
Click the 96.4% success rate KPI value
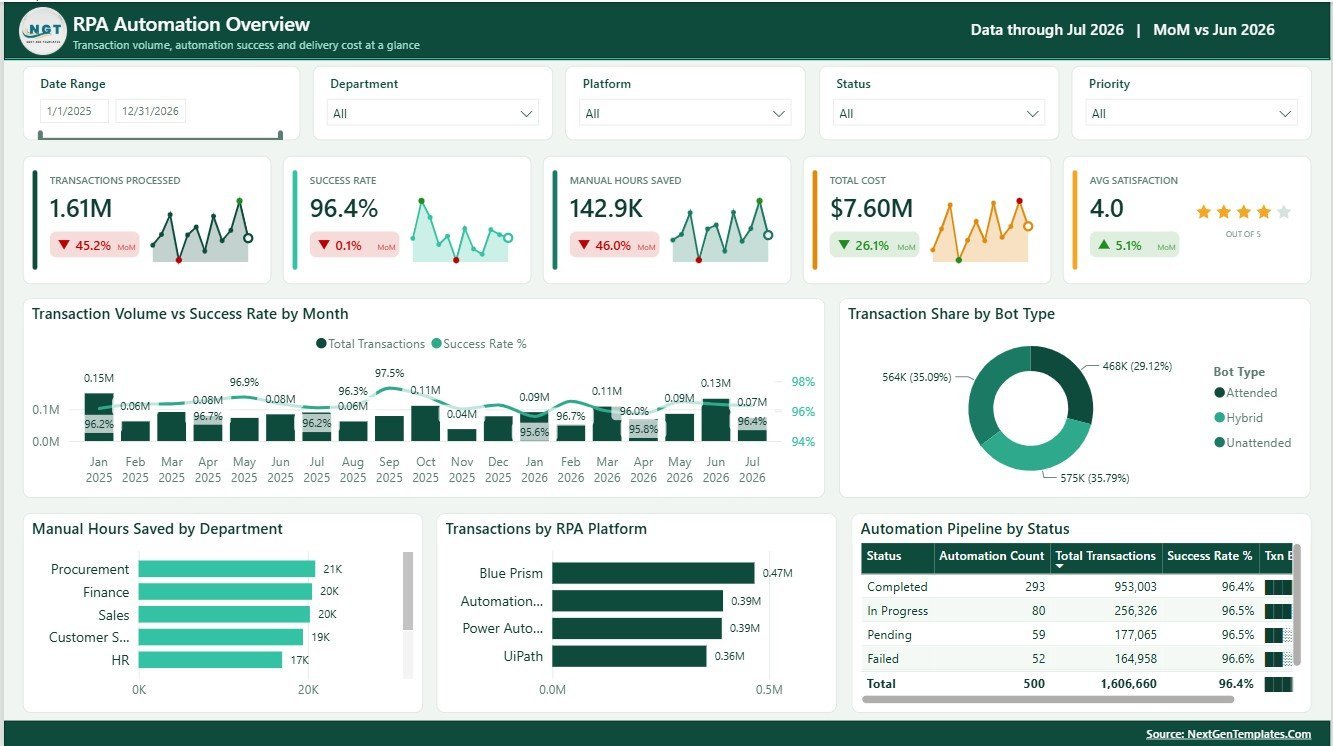coord(344,209)
